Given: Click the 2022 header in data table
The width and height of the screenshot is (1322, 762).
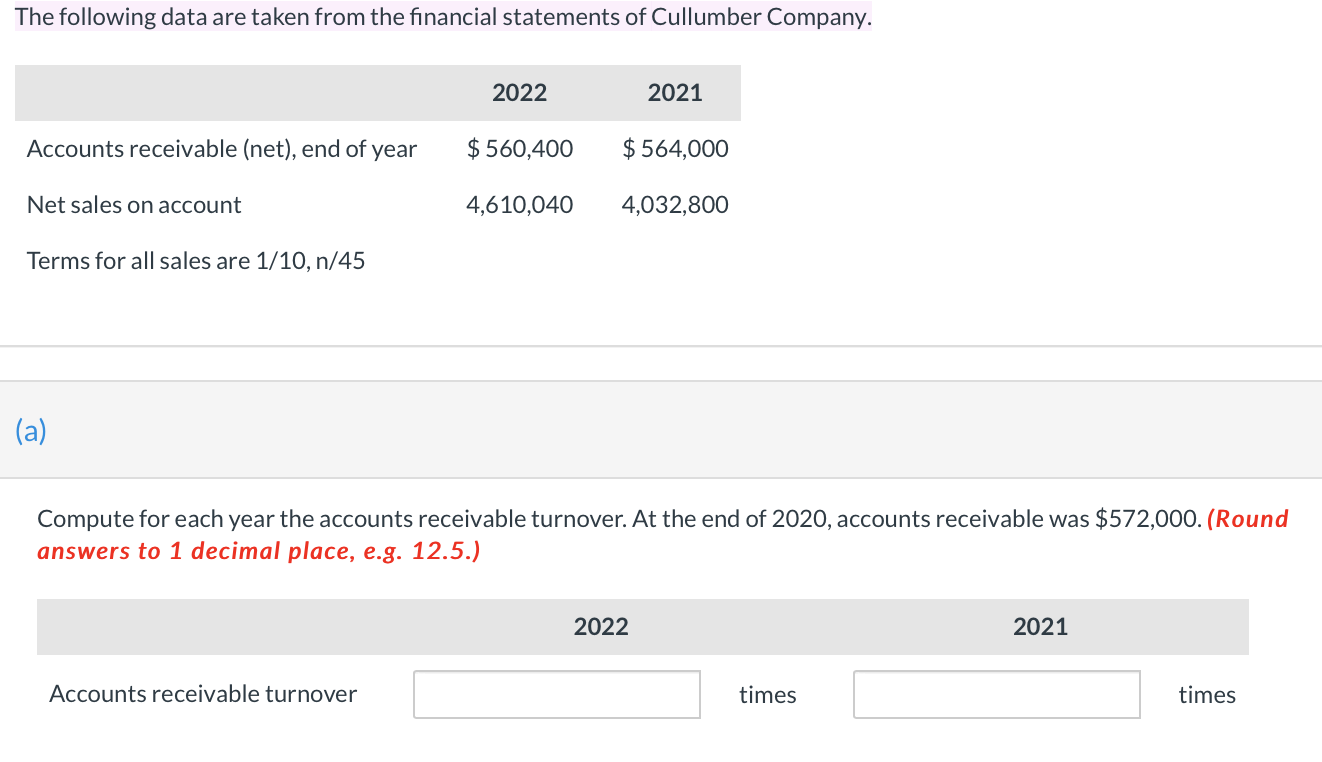Looking at the screenshot, I should (520, 93).
